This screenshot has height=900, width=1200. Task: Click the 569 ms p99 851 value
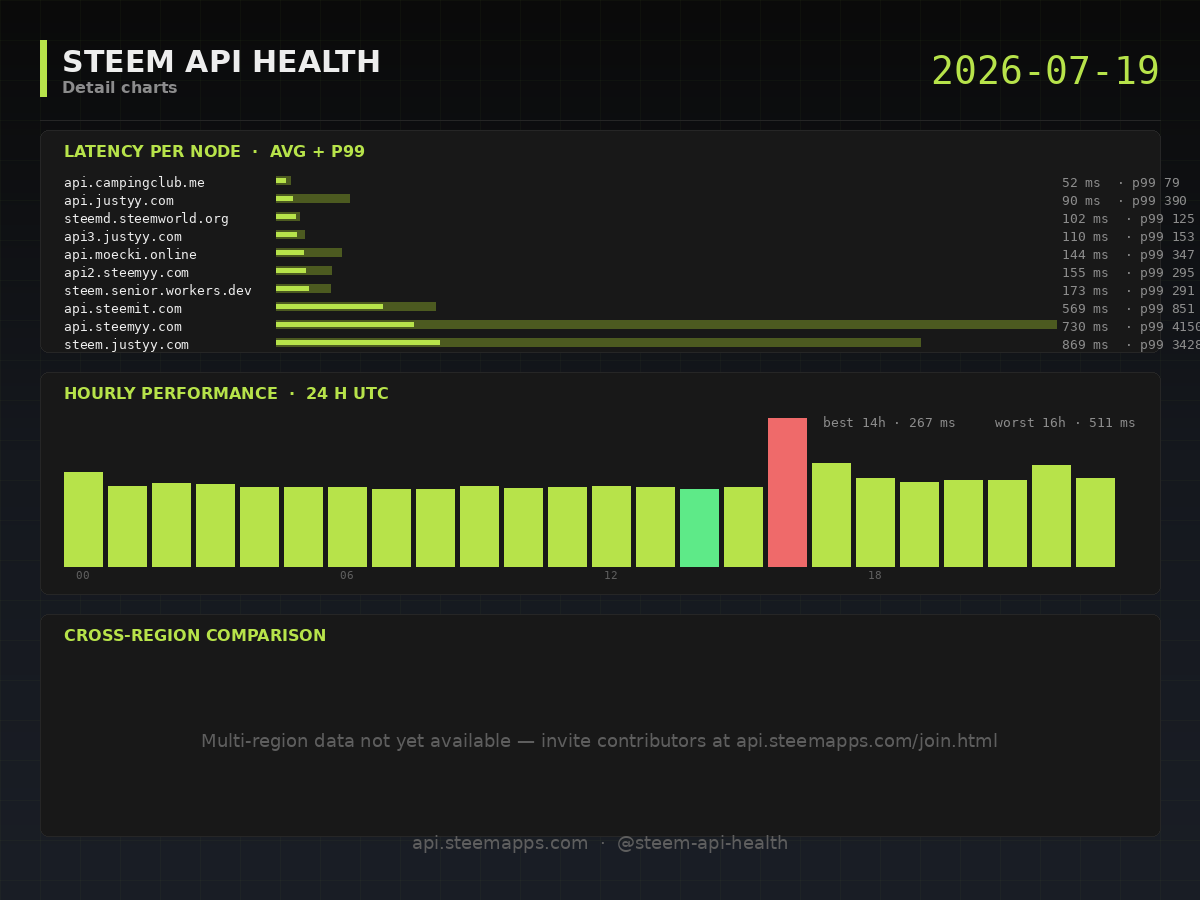pos(1128,309)
